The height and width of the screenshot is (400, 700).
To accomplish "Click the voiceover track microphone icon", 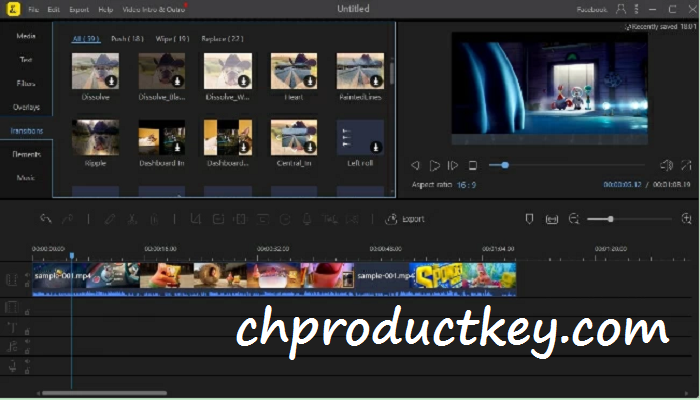I will 12,367.
